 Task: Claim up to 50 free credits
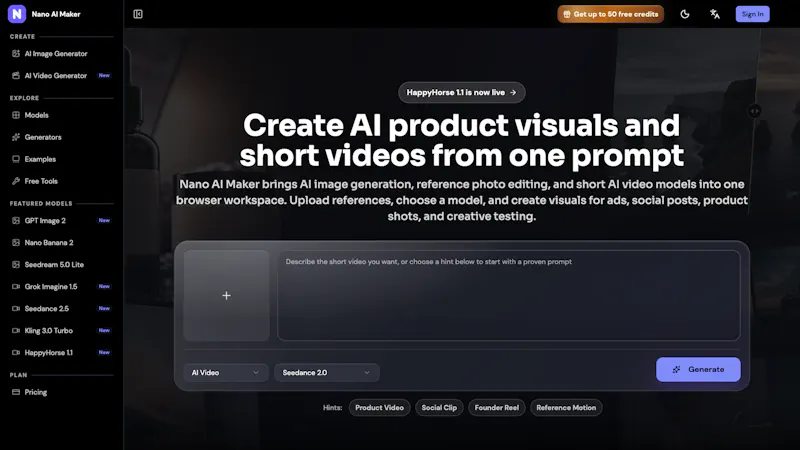click(x=610, y=14)
